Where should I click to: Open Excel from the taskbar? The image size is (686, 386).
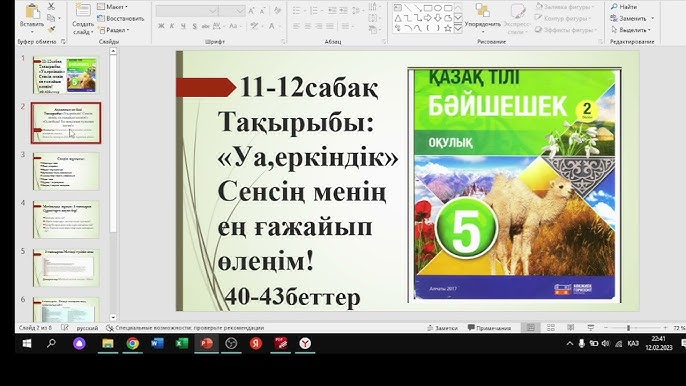[x=182, y=344]
